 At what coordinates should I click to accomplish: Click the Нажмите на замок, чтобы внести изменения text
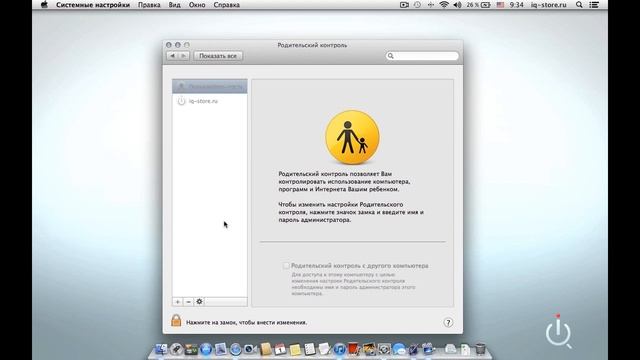247,322
